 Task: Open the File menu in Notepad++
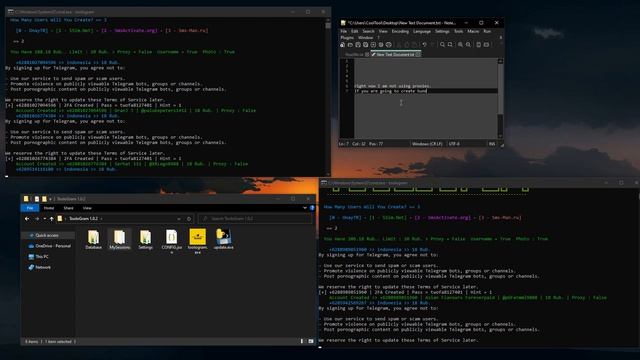tap(344, 31)
